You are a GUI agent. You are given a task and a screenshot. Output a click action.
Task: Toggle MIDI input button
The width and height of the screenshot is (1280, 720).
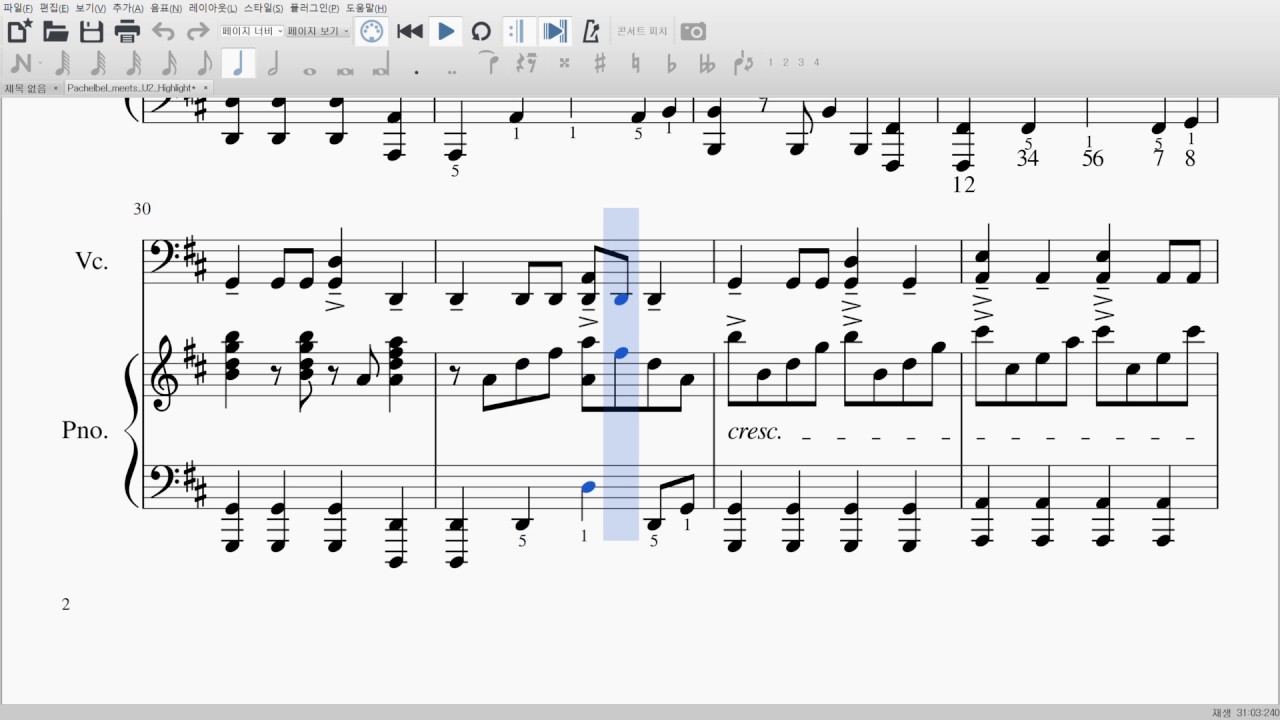click(371, 31)
